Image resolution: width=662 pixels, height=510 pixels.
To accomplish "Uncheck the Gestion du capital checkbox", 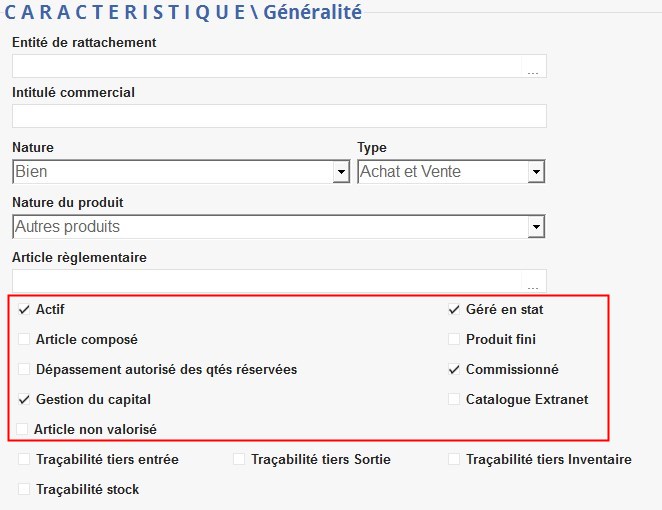I will [x=25, y=400].
